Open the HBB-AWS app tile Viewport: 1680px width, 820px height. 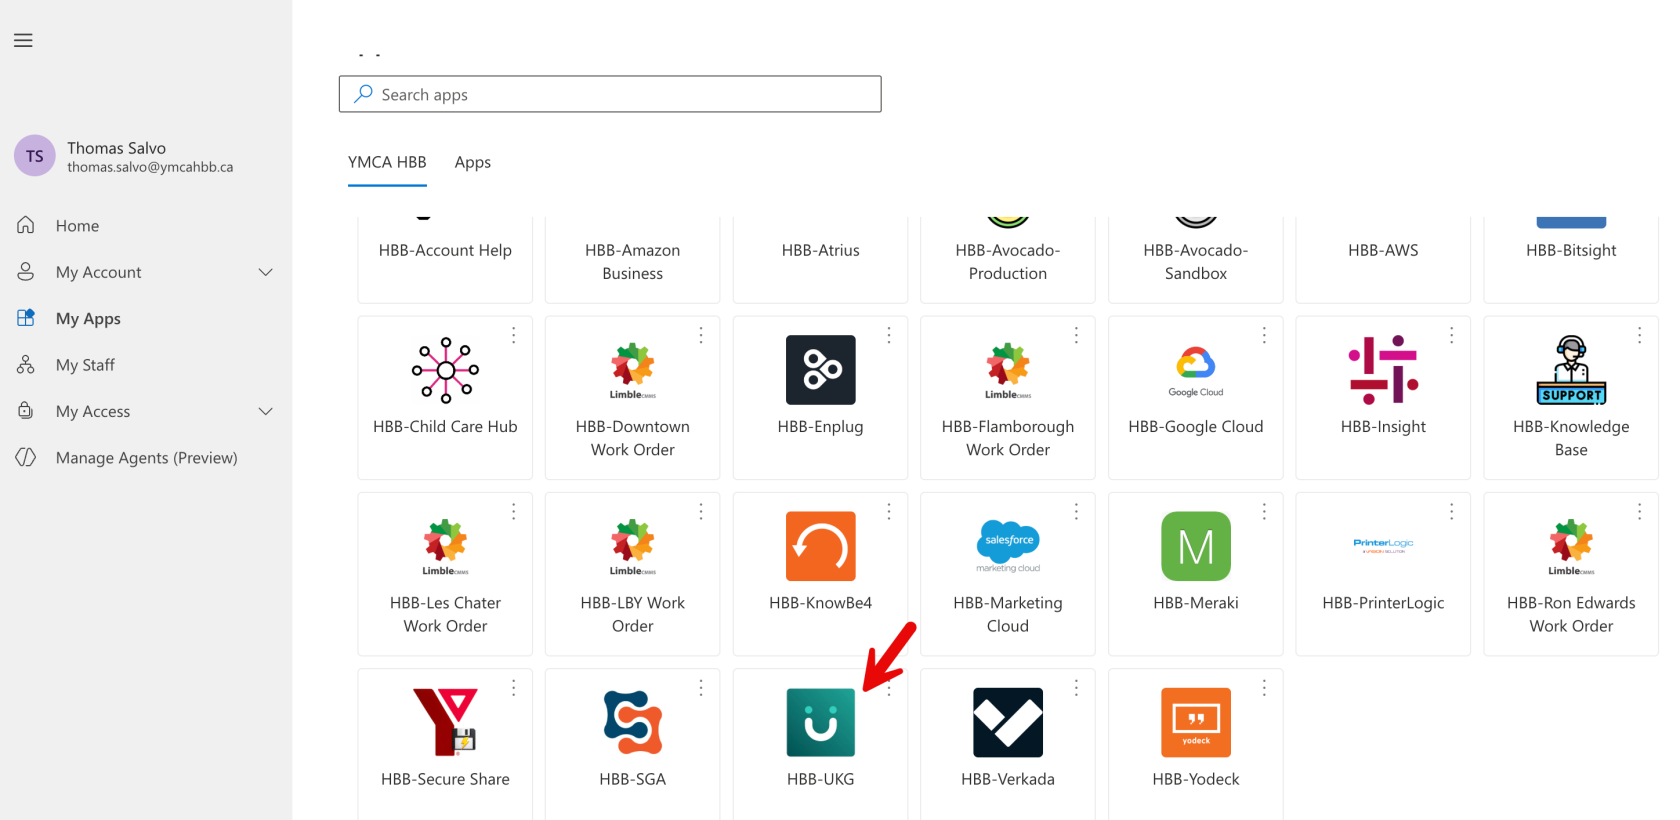(1383, 258)
